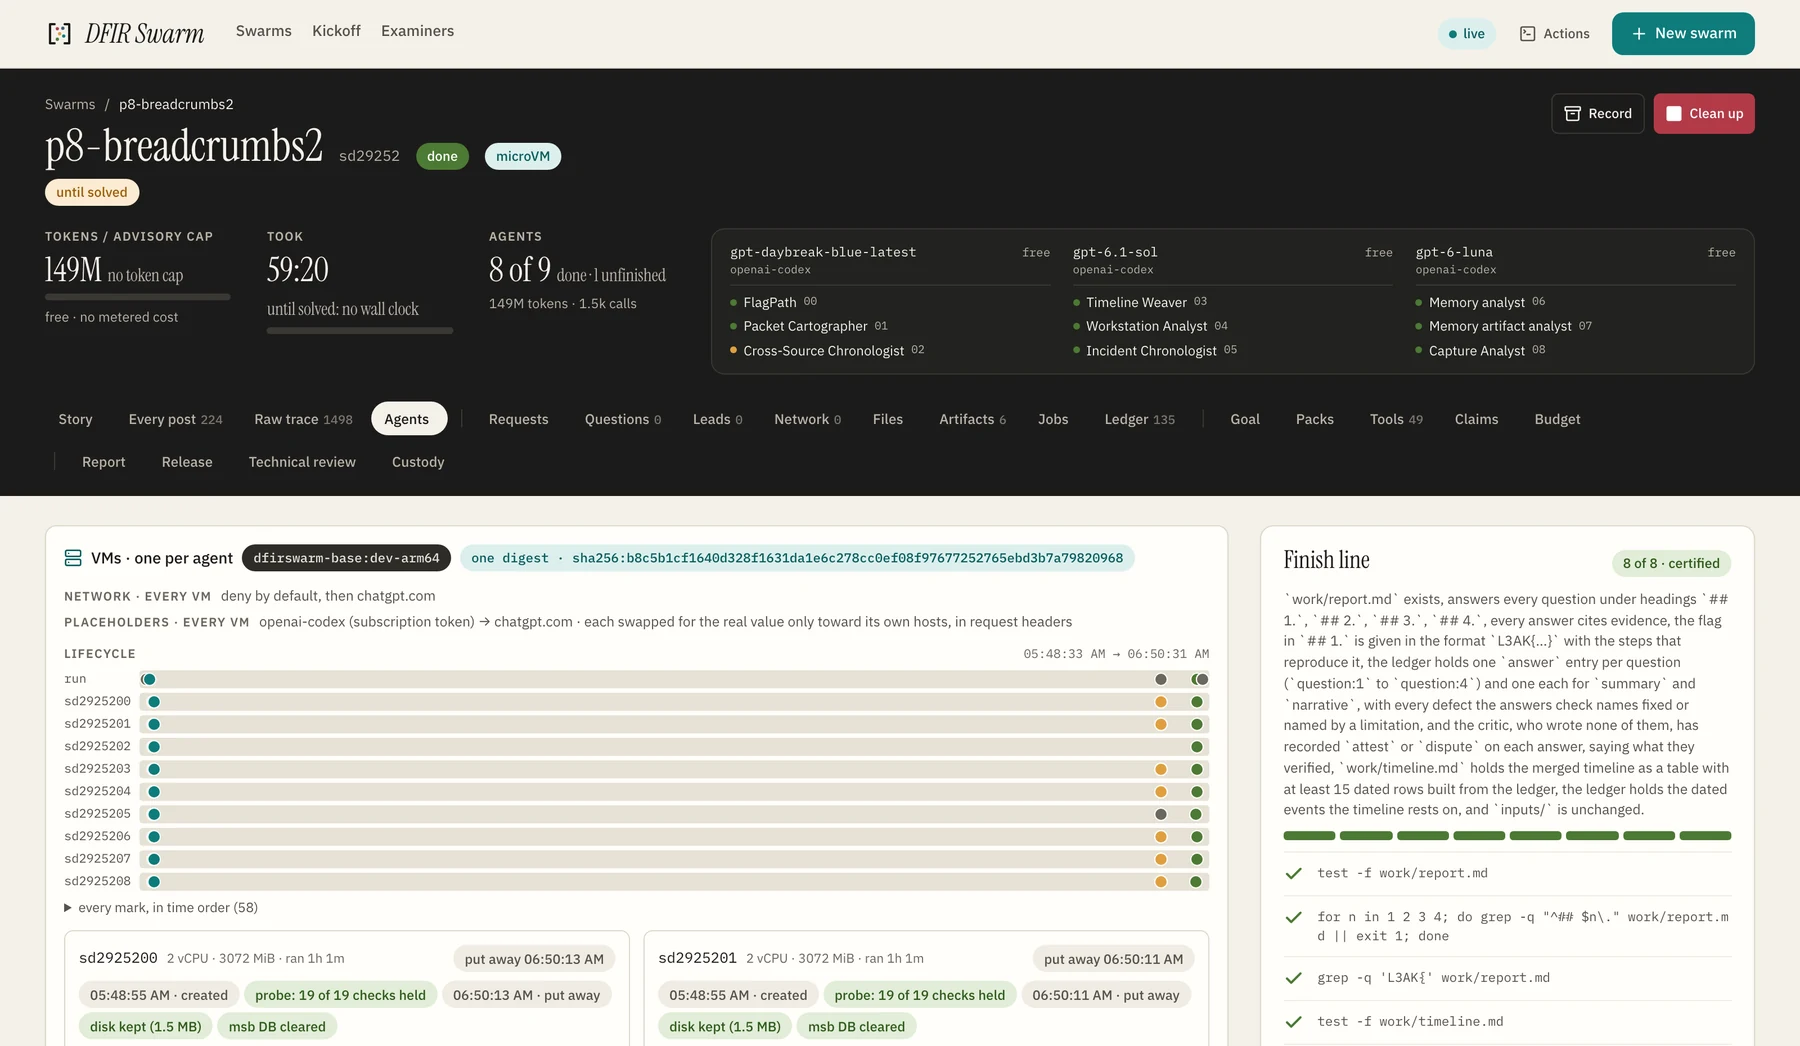Expand every mark in time order
The image size is (1800, 1046).
[161, 908]
